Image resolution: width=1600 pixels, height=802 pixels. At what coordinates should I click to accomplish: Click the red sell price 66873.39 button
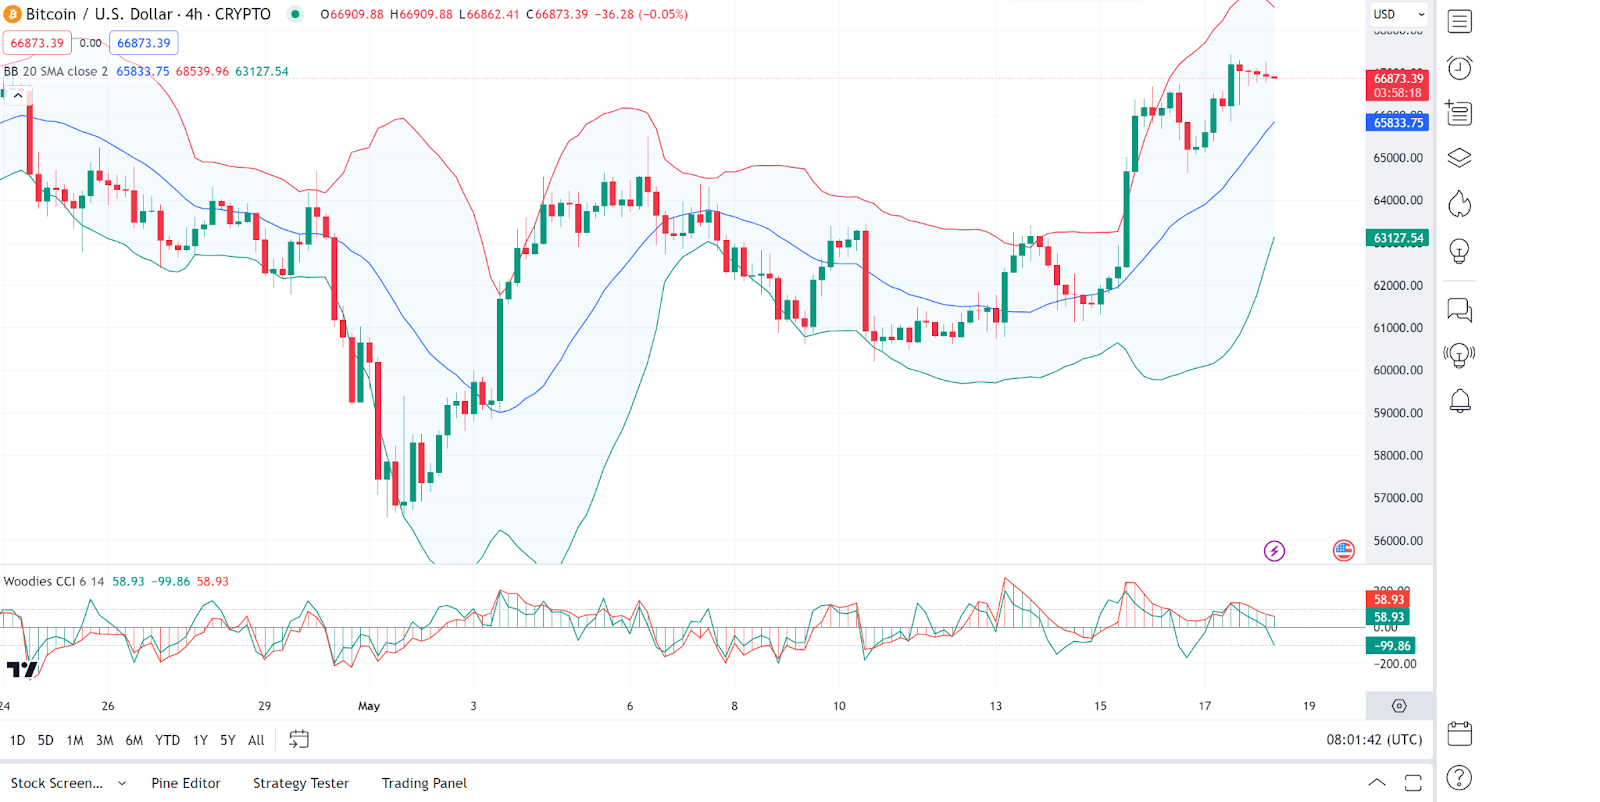[37, 43]
